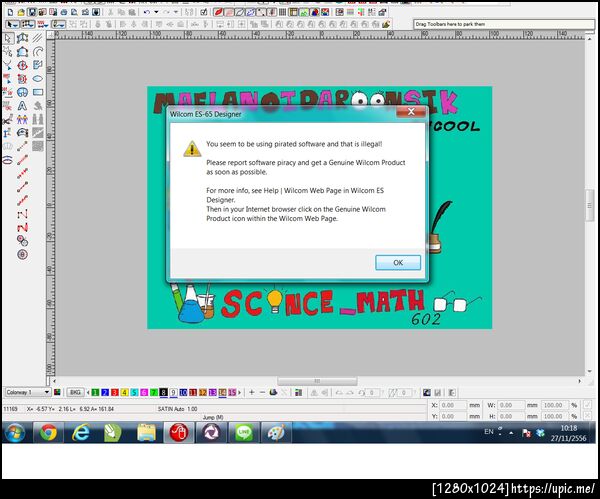Select green color swatch 1
This screenshot has width=600, height=499.
[96, 392]
